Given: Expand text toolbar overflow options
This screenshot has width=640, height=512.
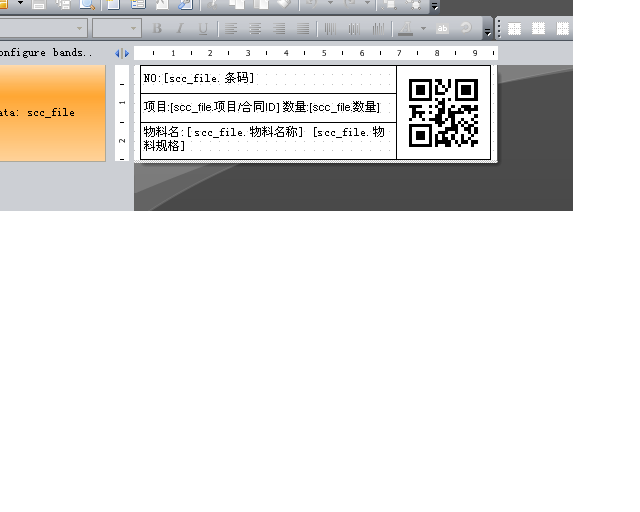Looking at the screenshot, I should point(487,31).
